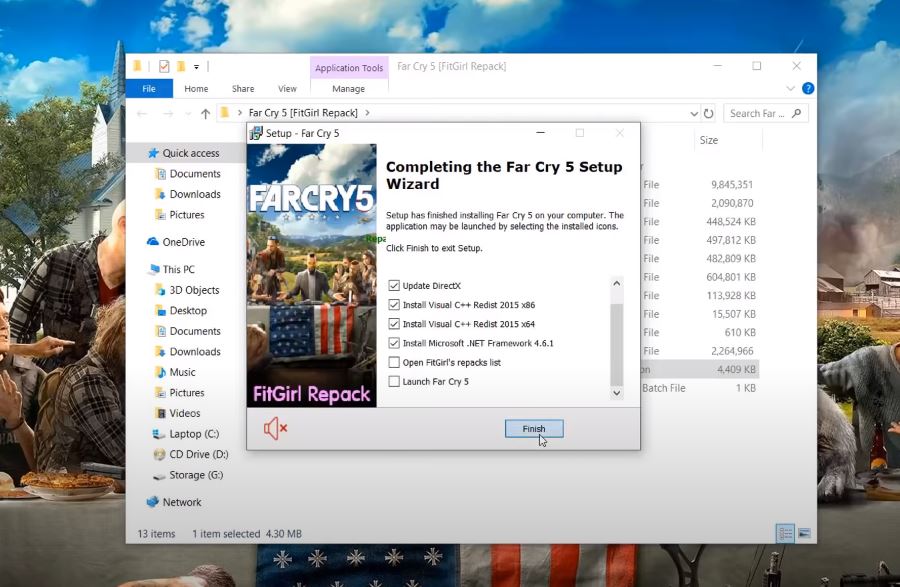Image resolution: width=900 pixels, height=587 pixels.
Task: Open the Manage ribbon tab
Action: pyautogui.click(x=348, y=88)
